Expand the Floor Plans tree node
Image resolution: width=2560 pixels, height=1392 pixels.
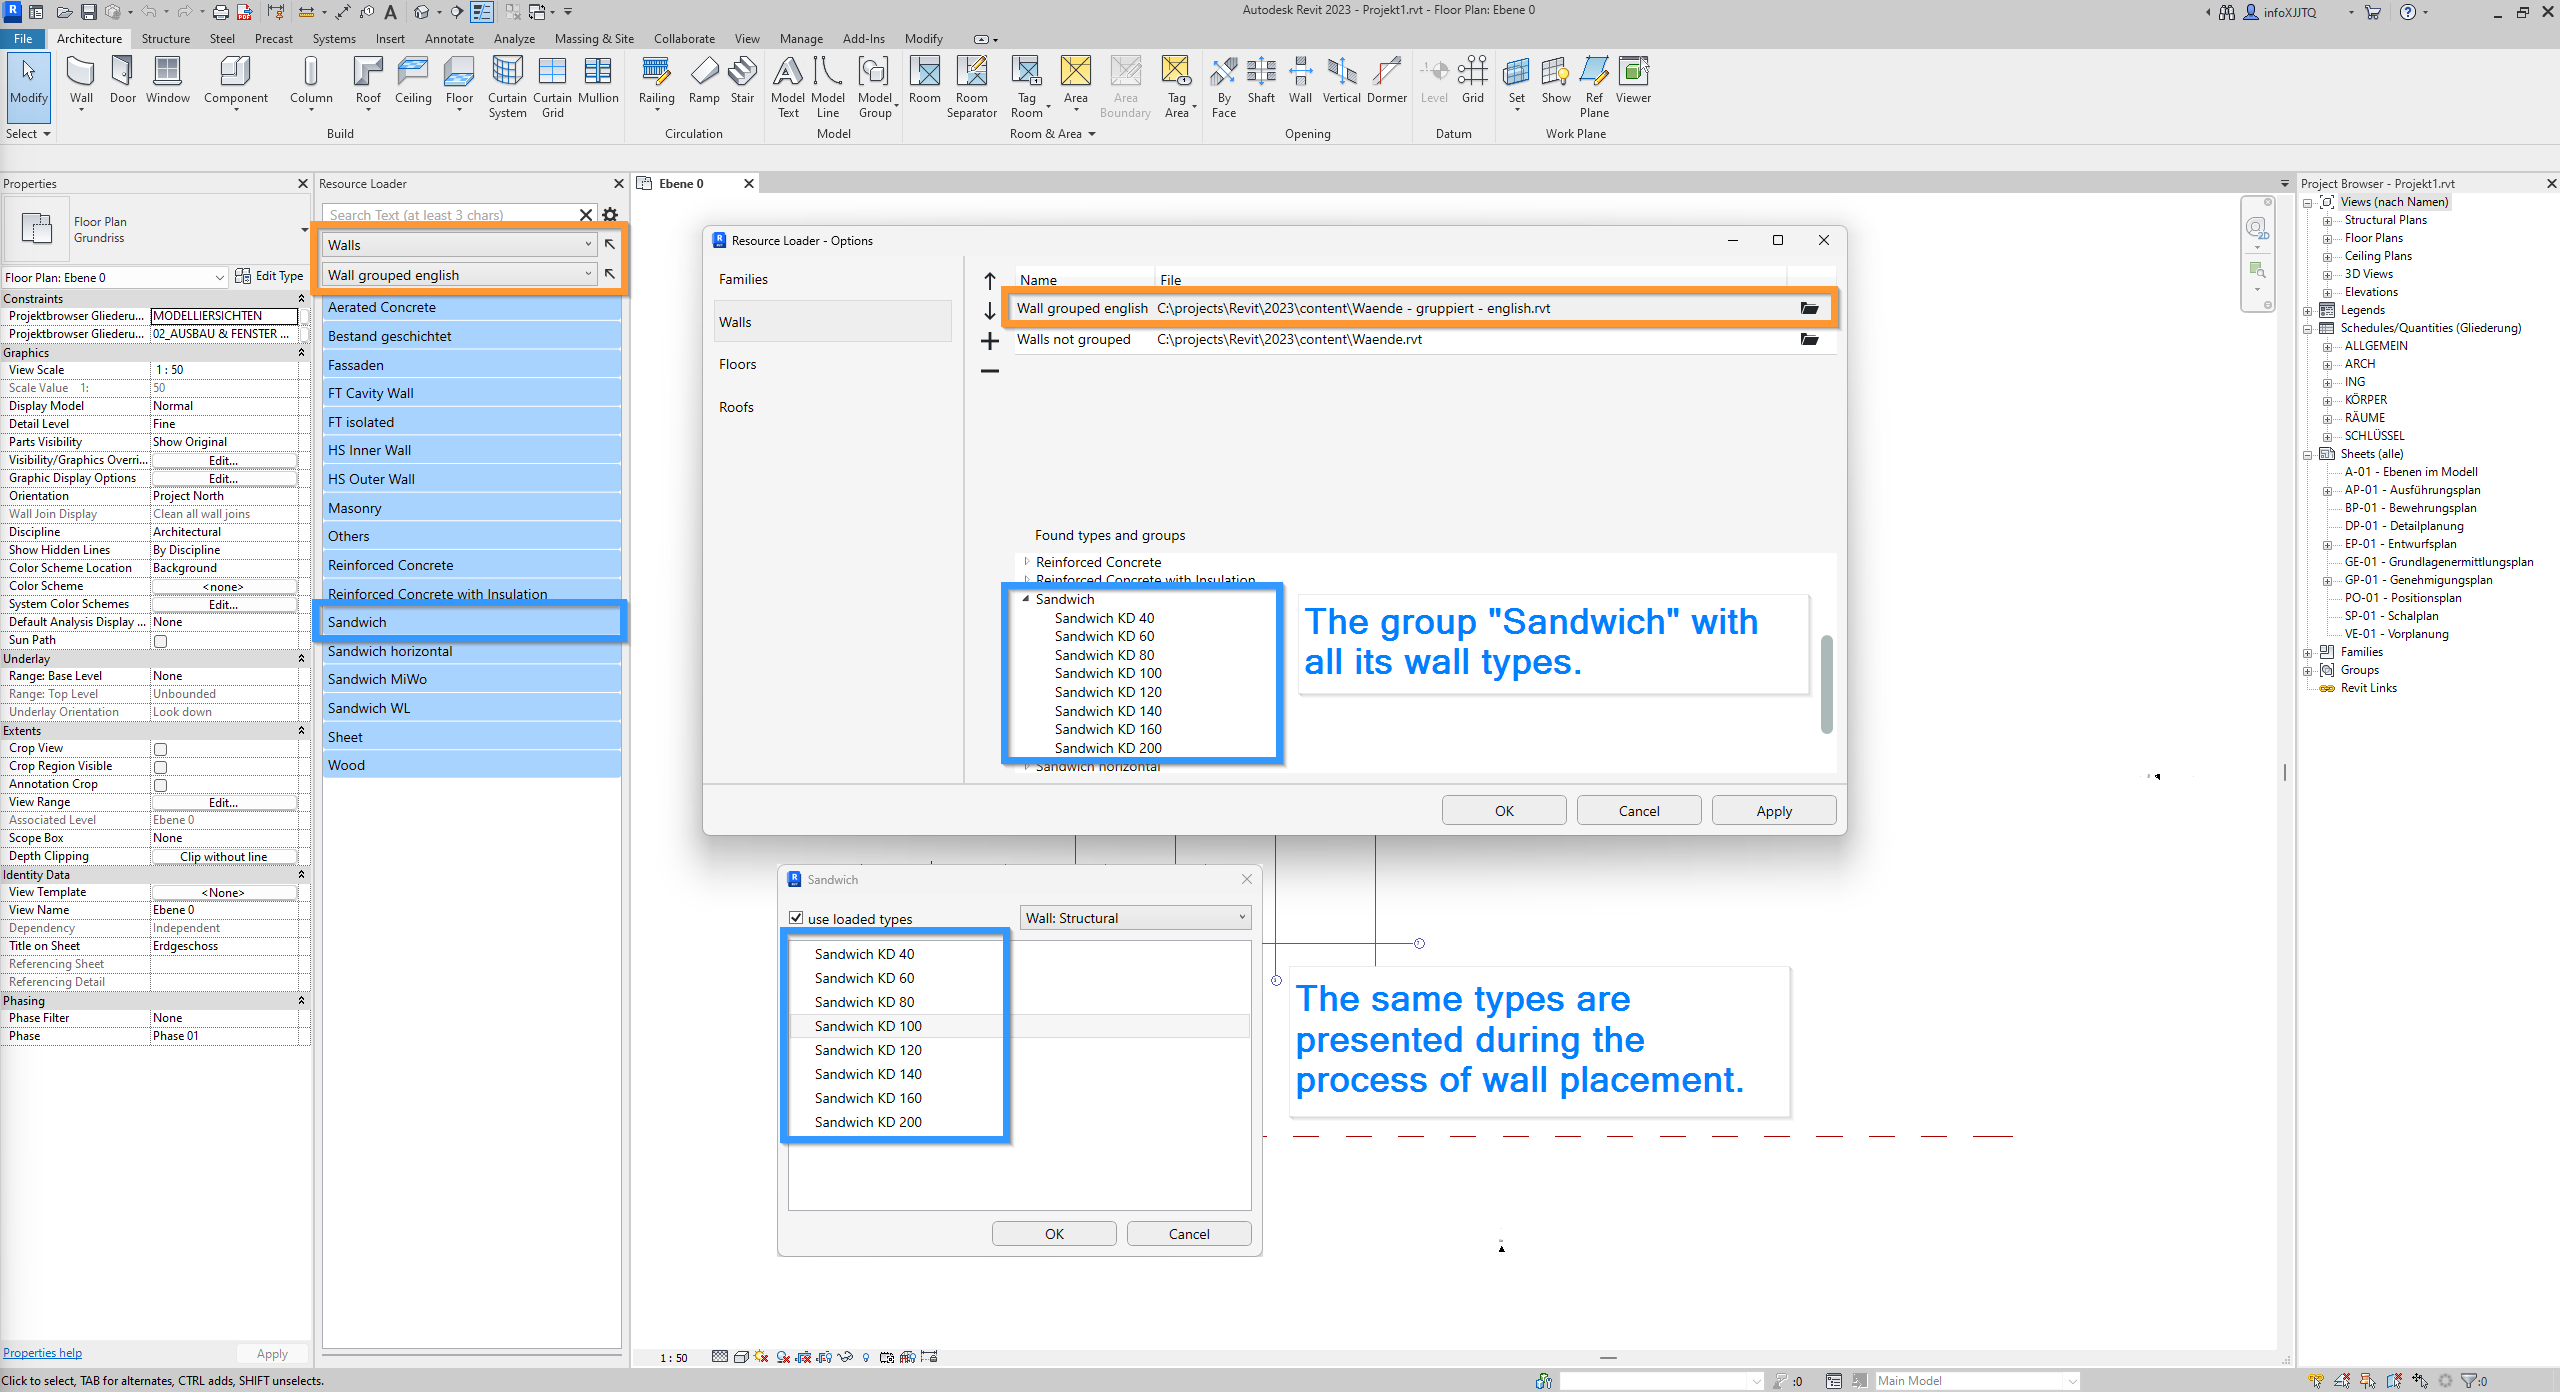(x=2327, y=239)
